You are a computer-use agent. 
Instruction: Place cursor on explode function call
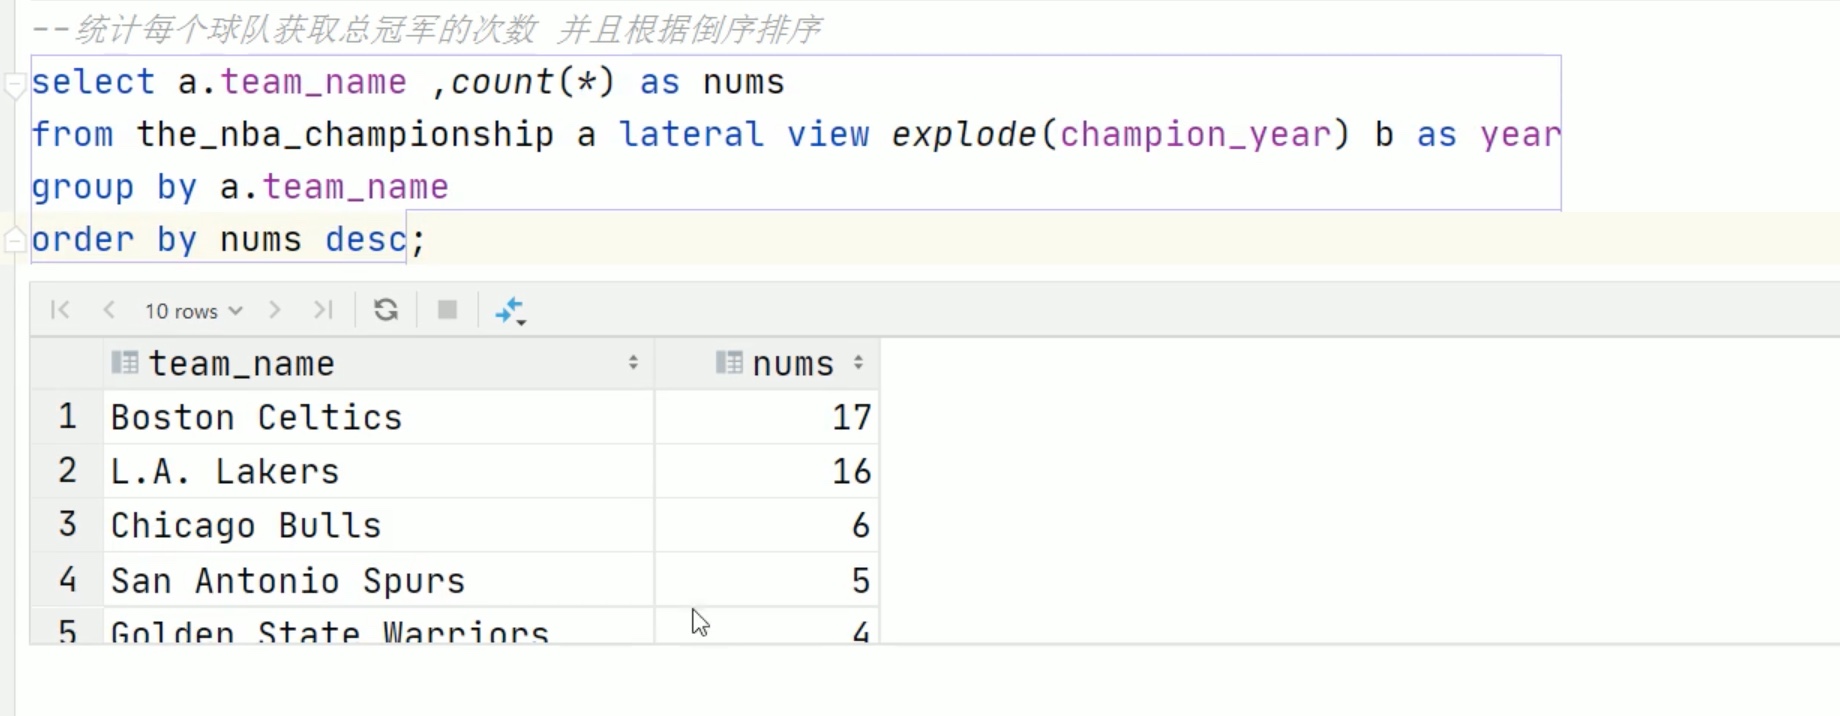pos(964,134)
